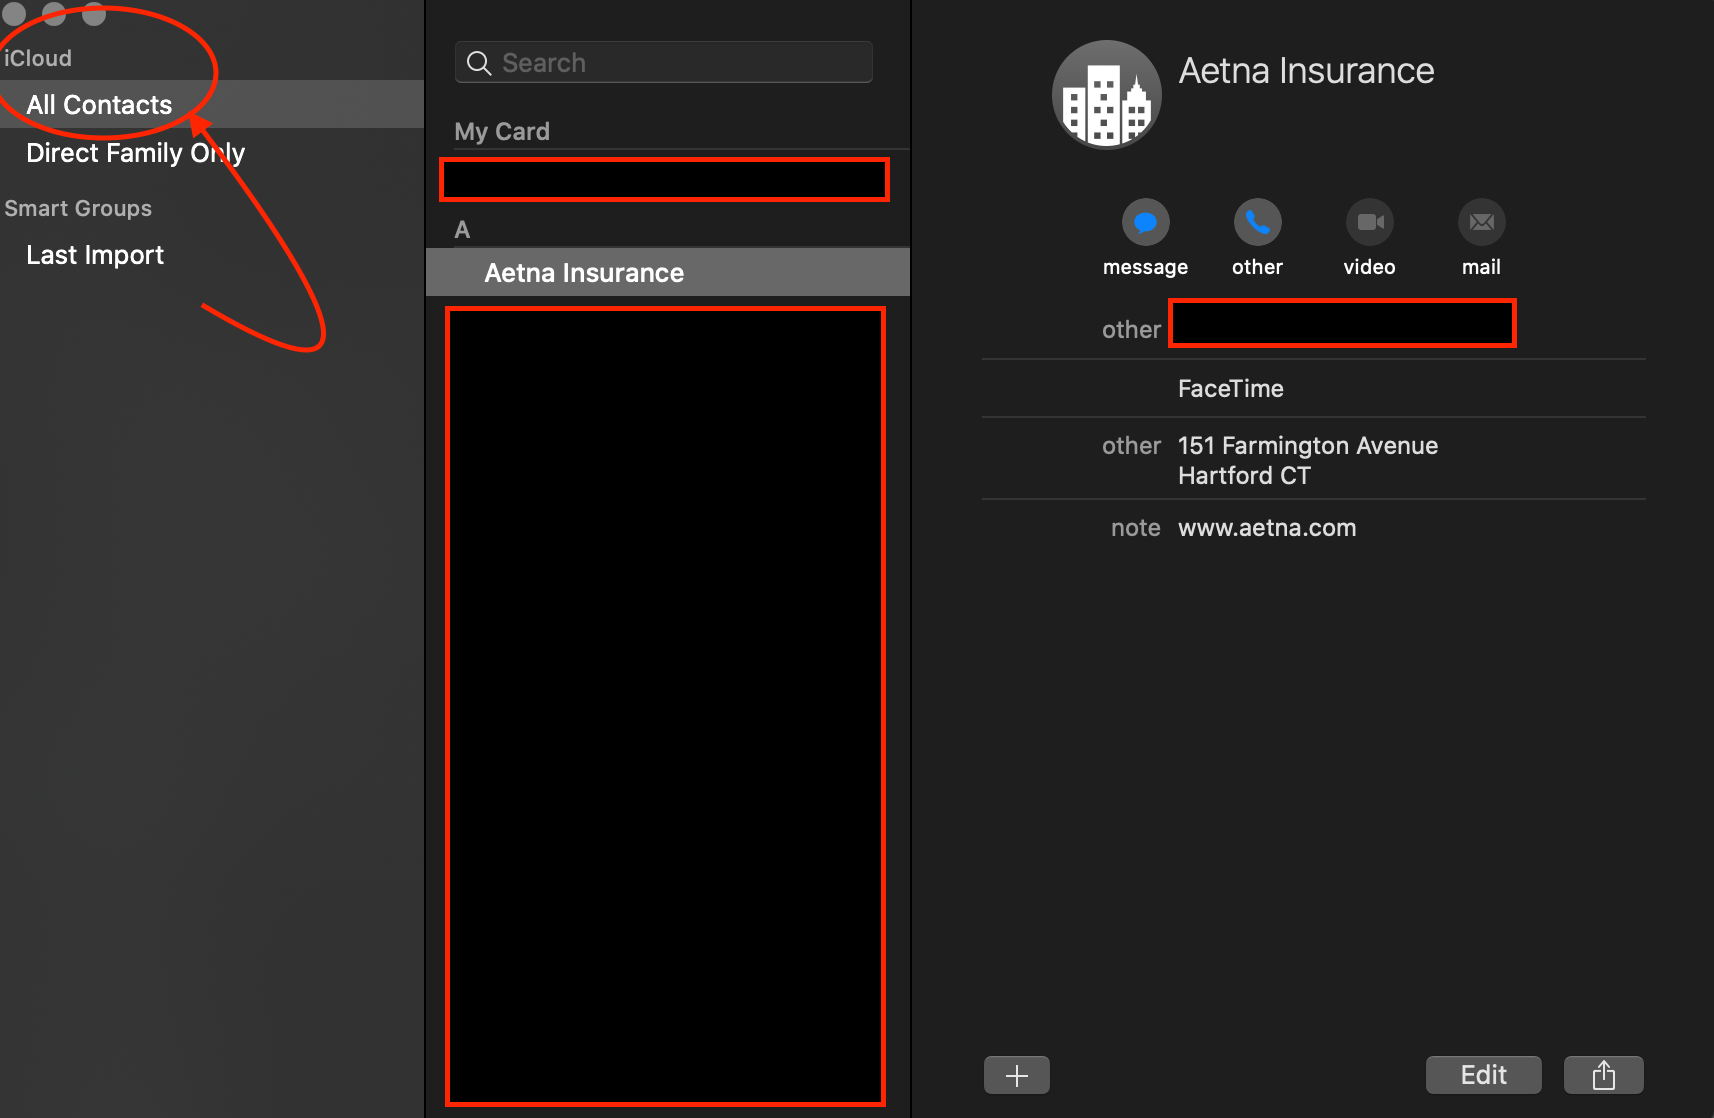Edit the Aetna Insurance contact card
Viewport: 1714px width, 1118px height.
(1483, 1075)
